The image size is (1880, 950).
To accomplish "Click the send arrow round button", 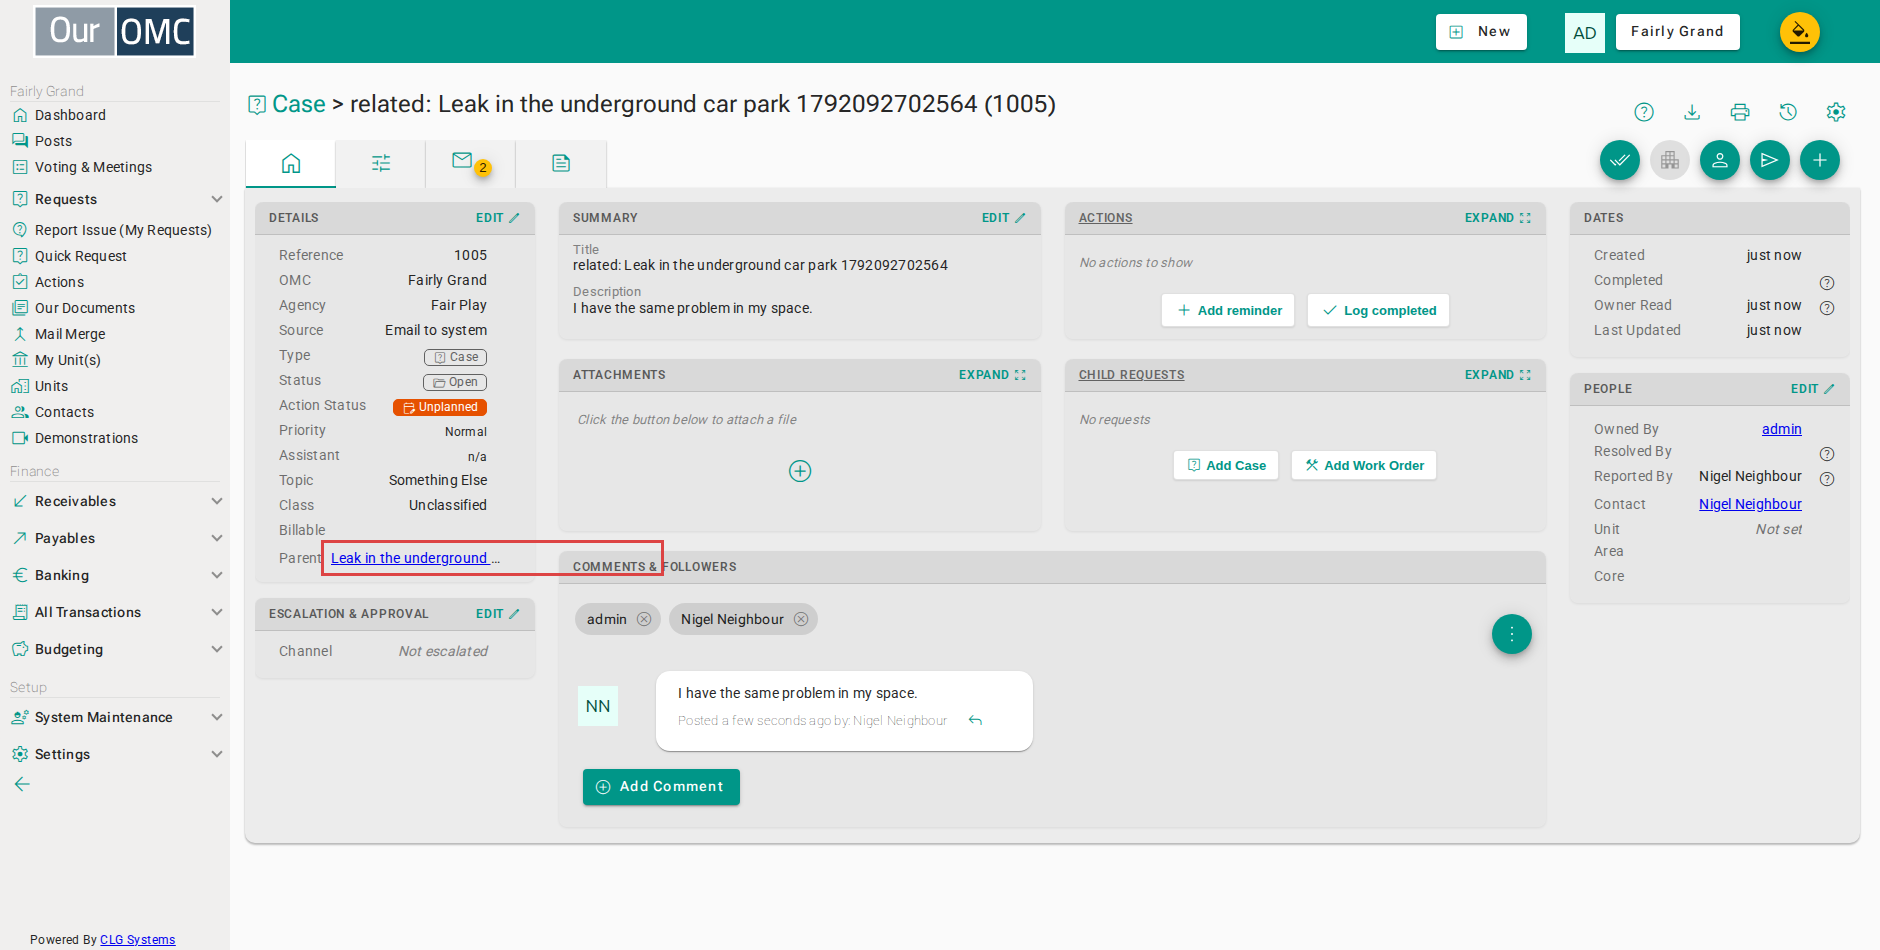I will coord(1770,160).
